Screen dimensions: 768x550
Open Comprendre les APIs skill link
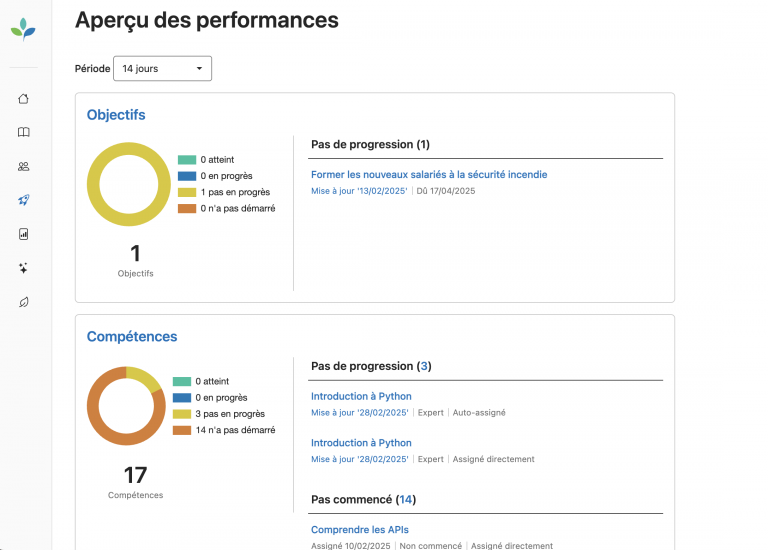click(x=360, y=529)
